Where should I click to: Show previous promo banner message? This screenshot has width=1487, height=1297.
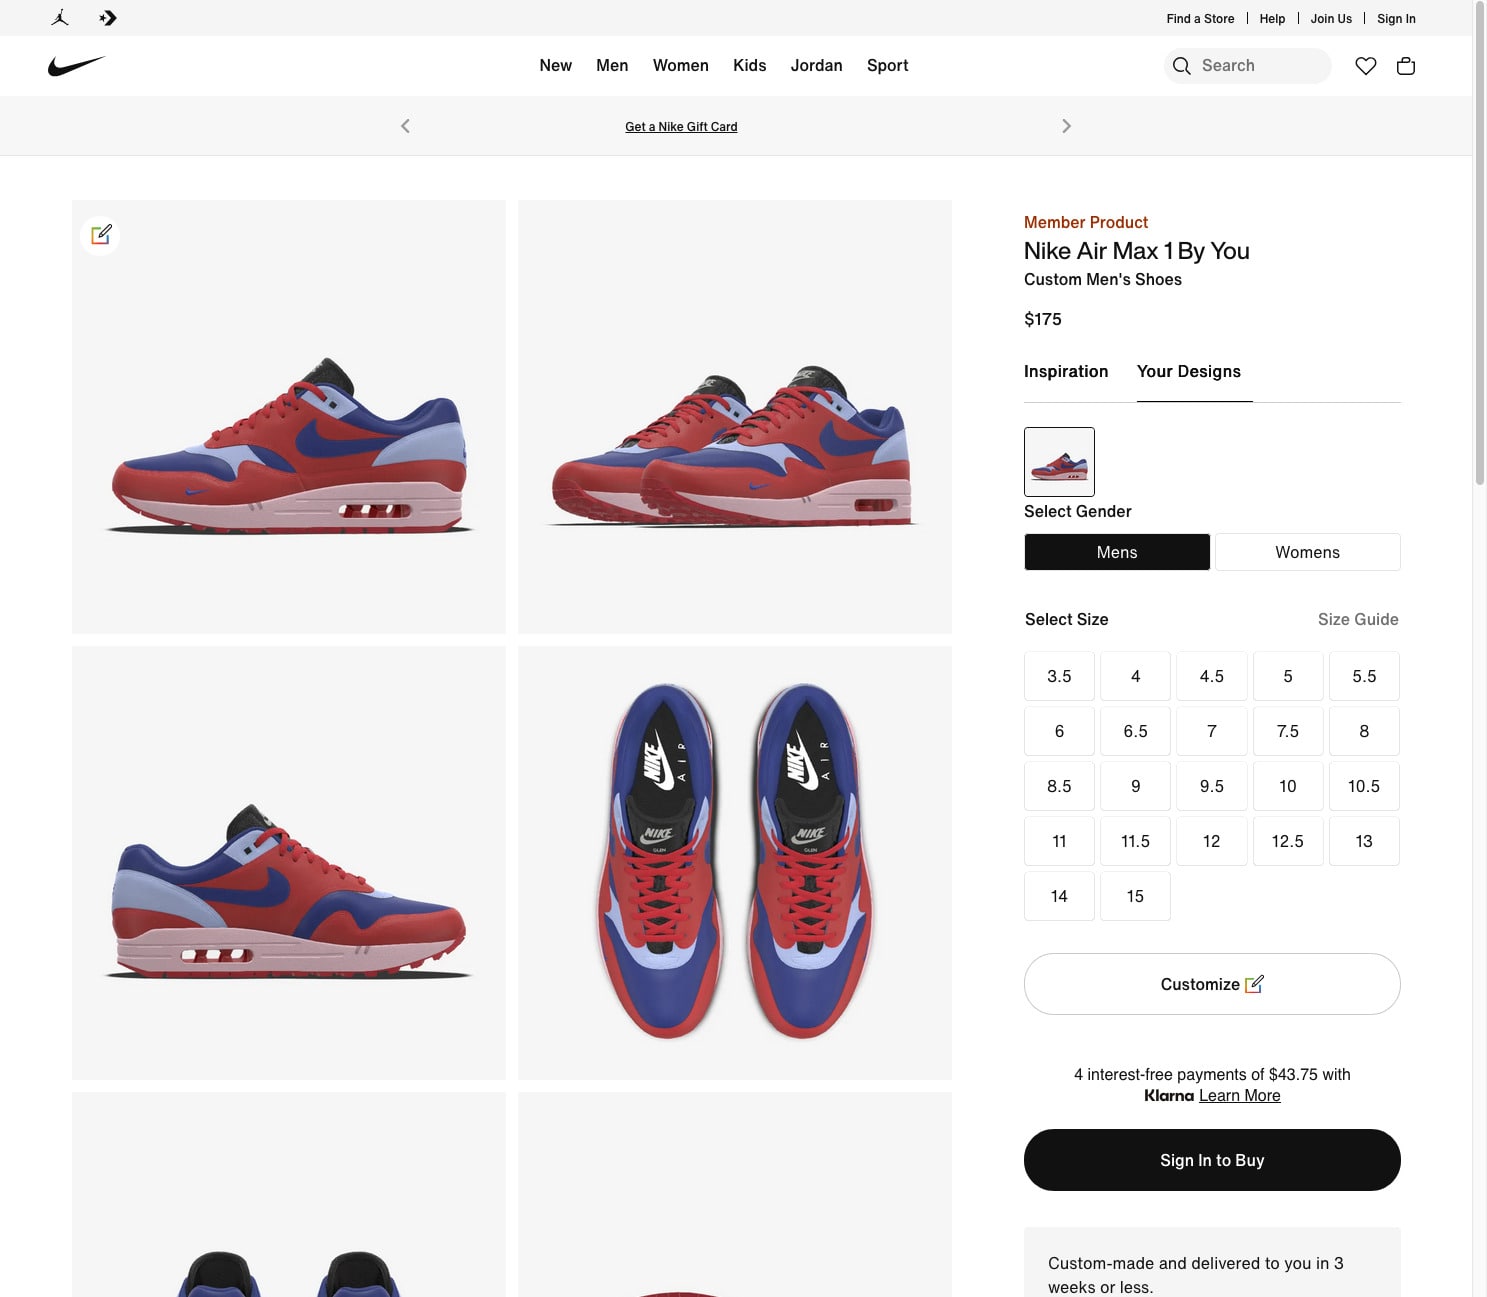pos(405,126)
